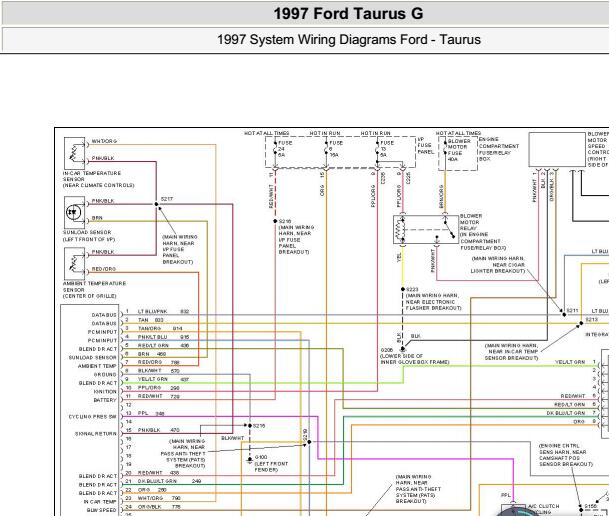This screenshot has height=516, width=609.
Task: Click 'G100 (LEFT FRONT FENDER)' ground label
Action: [x=271, y=464]
